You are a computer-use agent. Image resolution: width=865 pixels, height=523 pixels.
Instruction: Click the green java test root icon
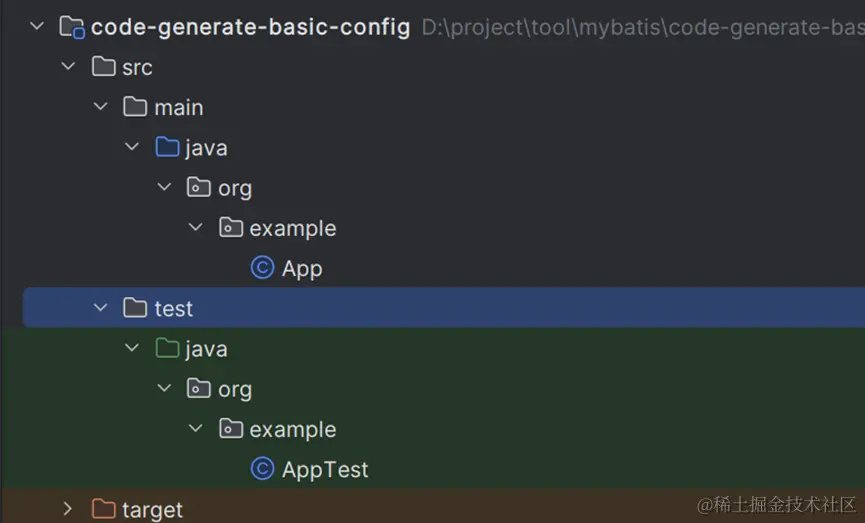pyautogui.click(x=167, y=349)
